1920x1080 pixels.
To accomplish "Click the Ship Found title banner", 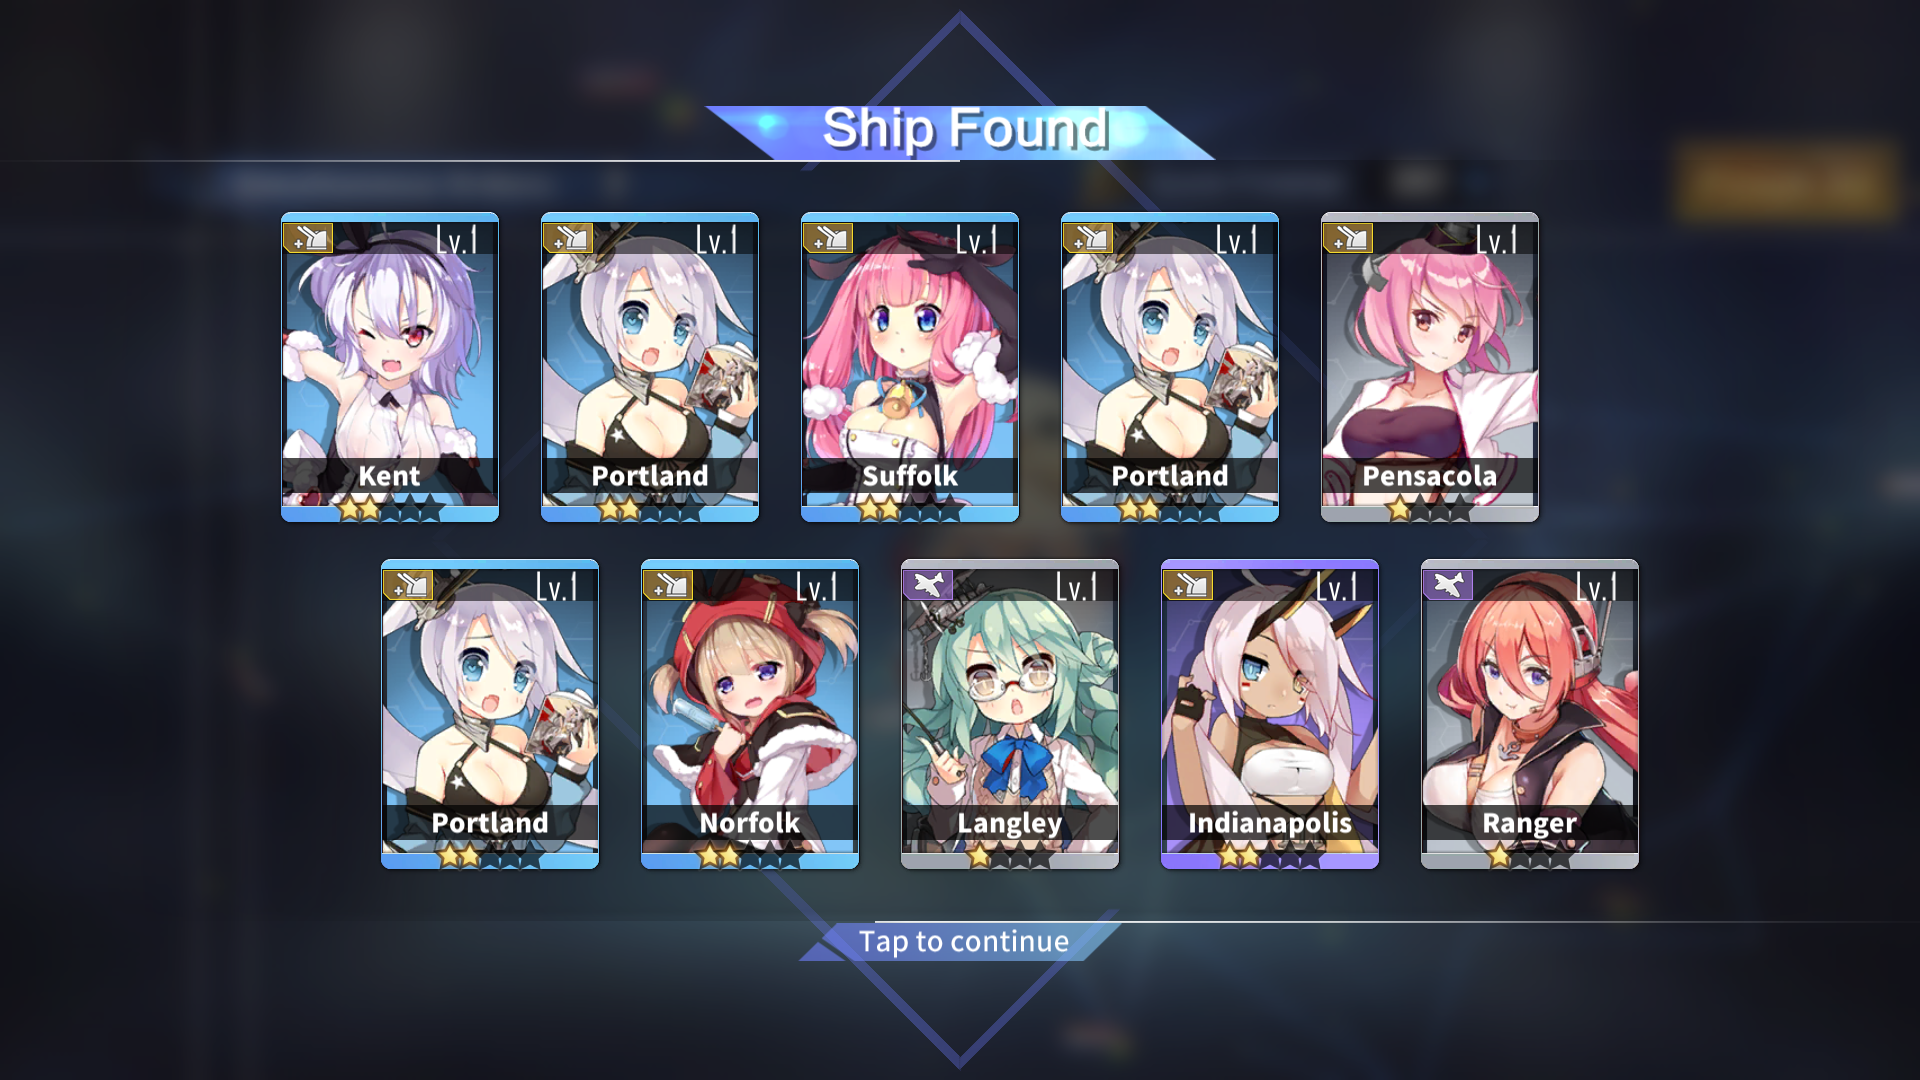I will pyautogui.click(x=962, y=130).
